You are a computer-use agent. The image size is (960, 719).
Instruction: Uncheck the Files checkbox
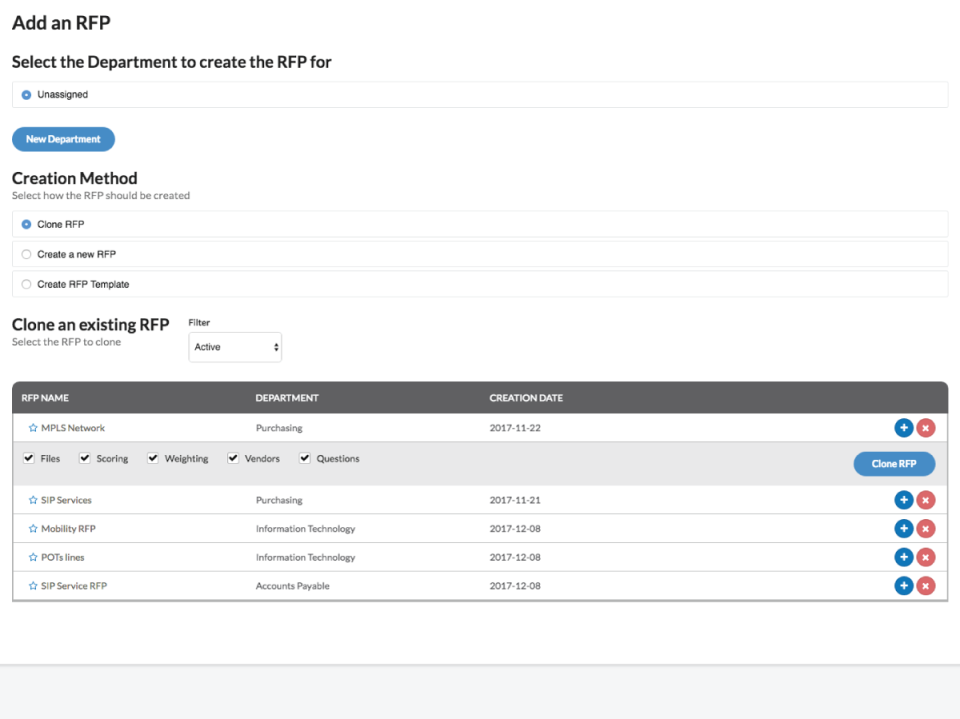click(29, 459)
